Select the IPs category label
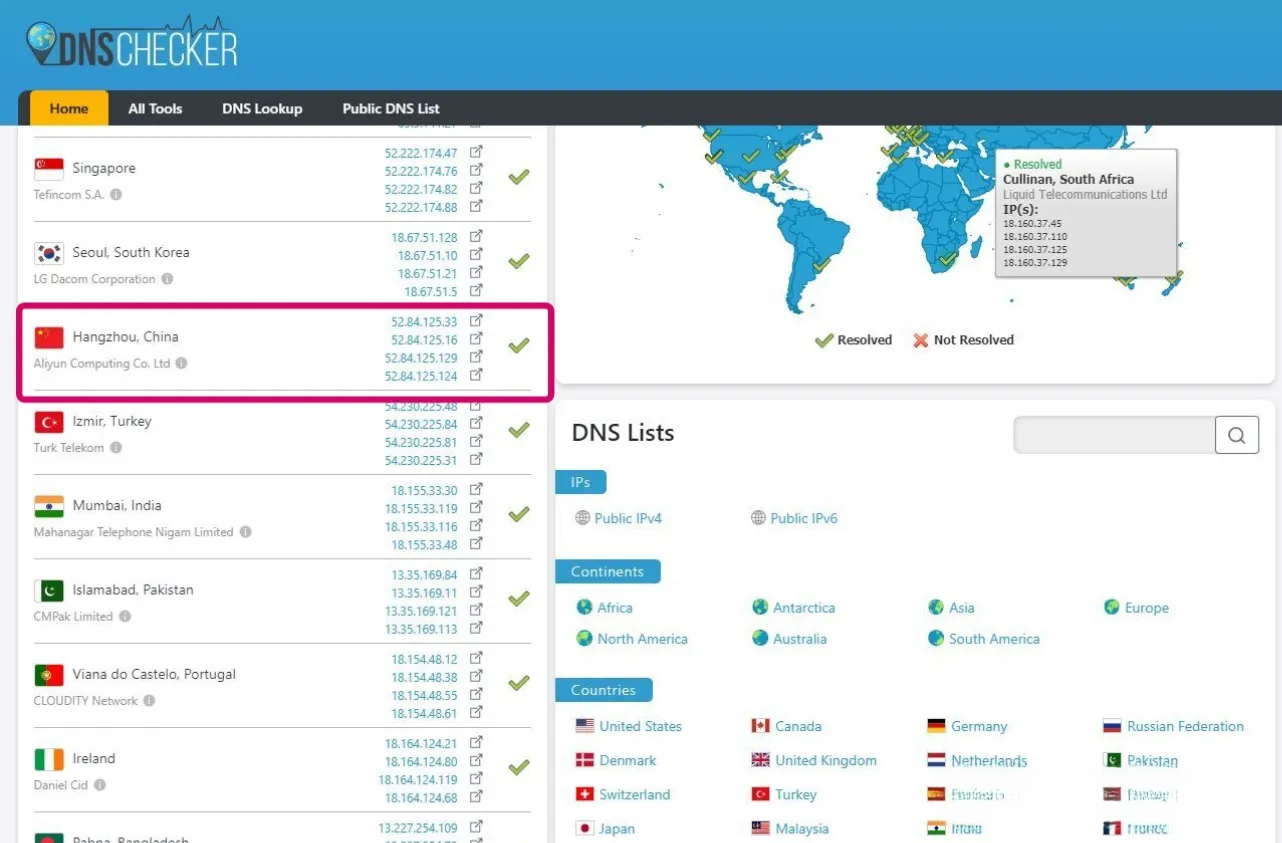The height and width of the screenshot is (843, 1282). pyautogui.click(x=581, y=482)
